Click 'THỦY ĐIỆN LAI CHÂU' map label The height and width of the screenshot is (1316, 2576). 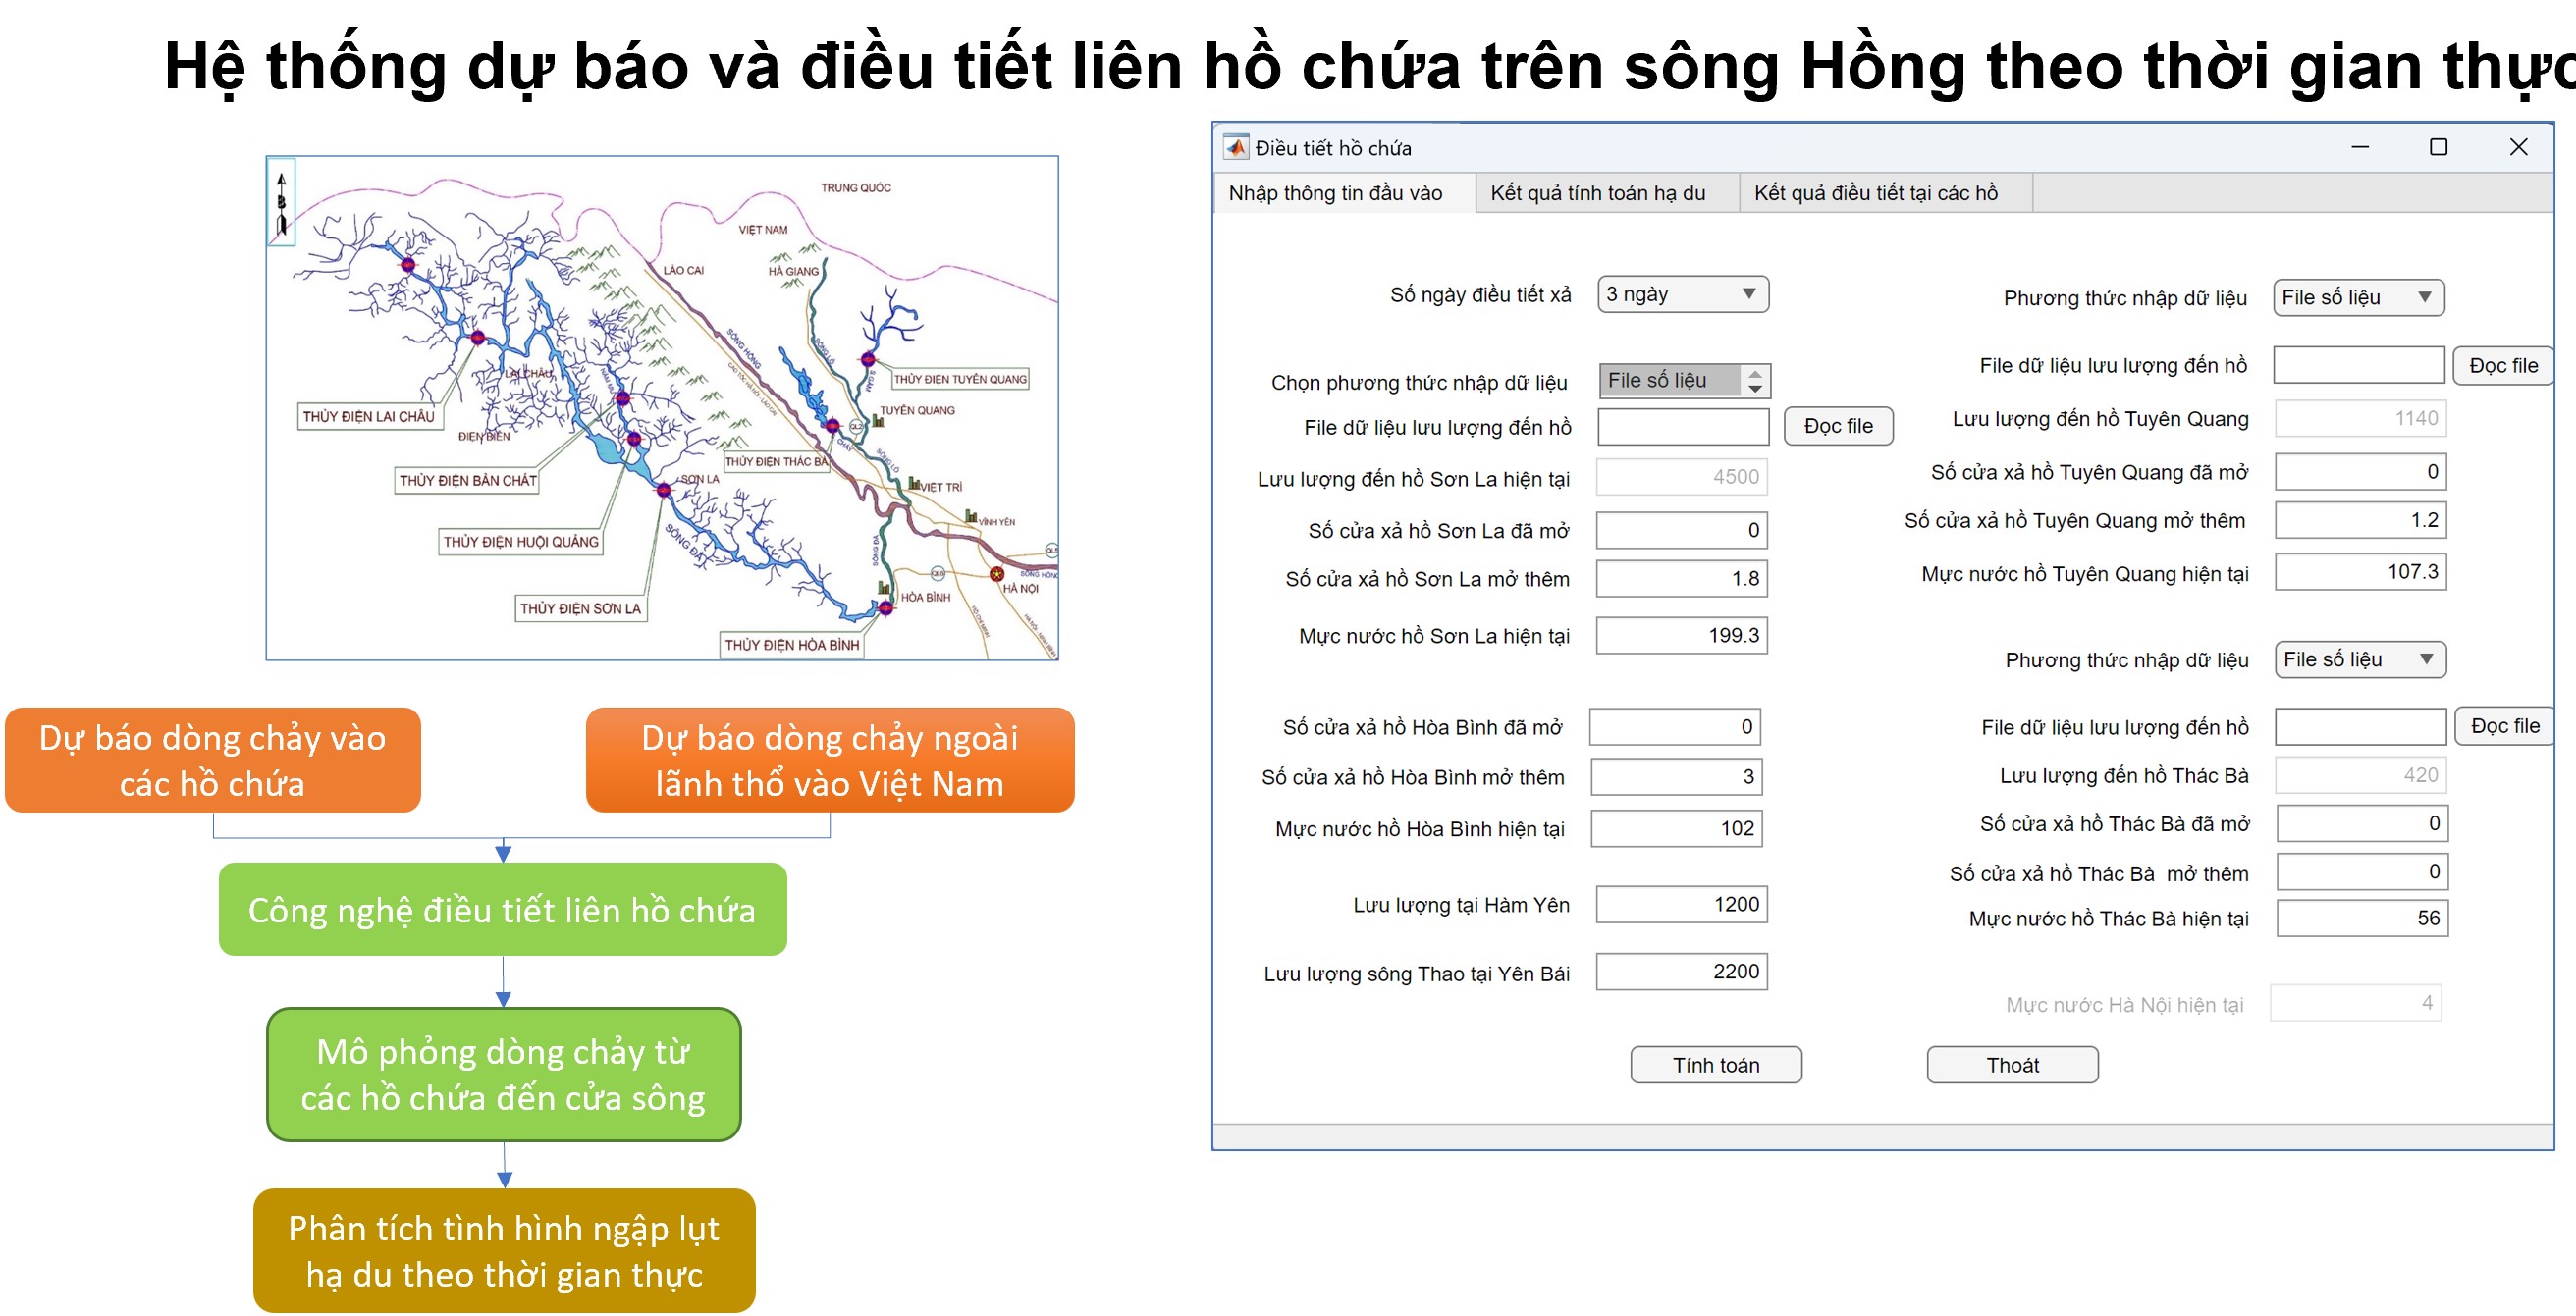click(x=369, y=416)
